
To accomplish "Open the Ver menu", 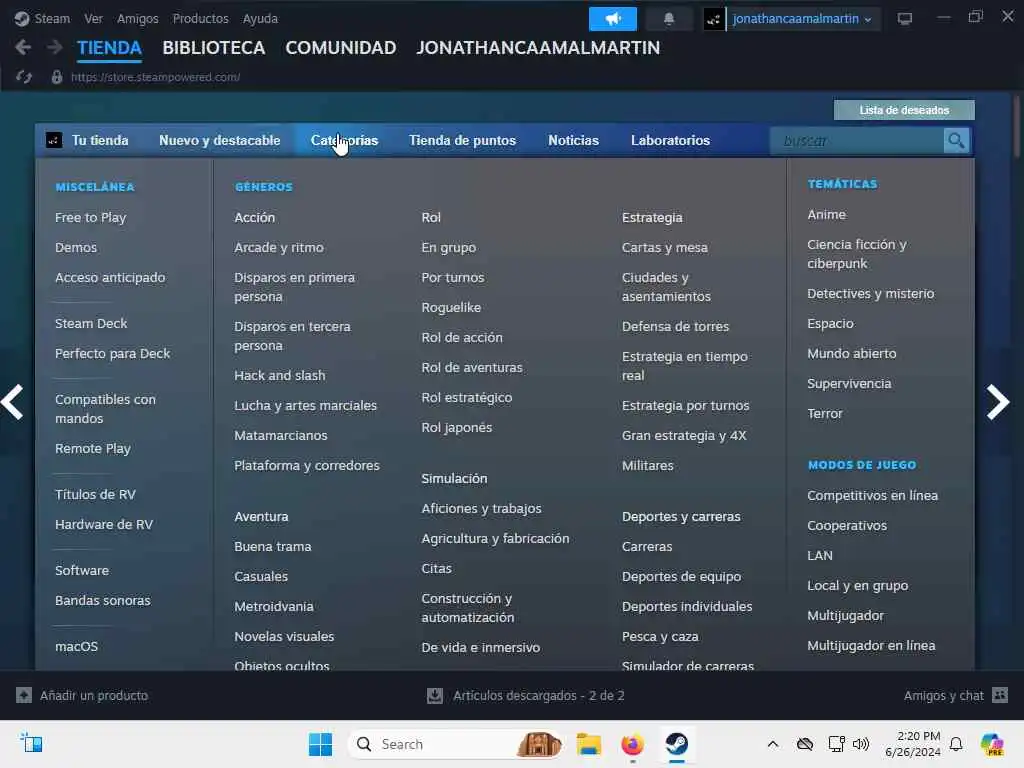I will click(93, 18).
